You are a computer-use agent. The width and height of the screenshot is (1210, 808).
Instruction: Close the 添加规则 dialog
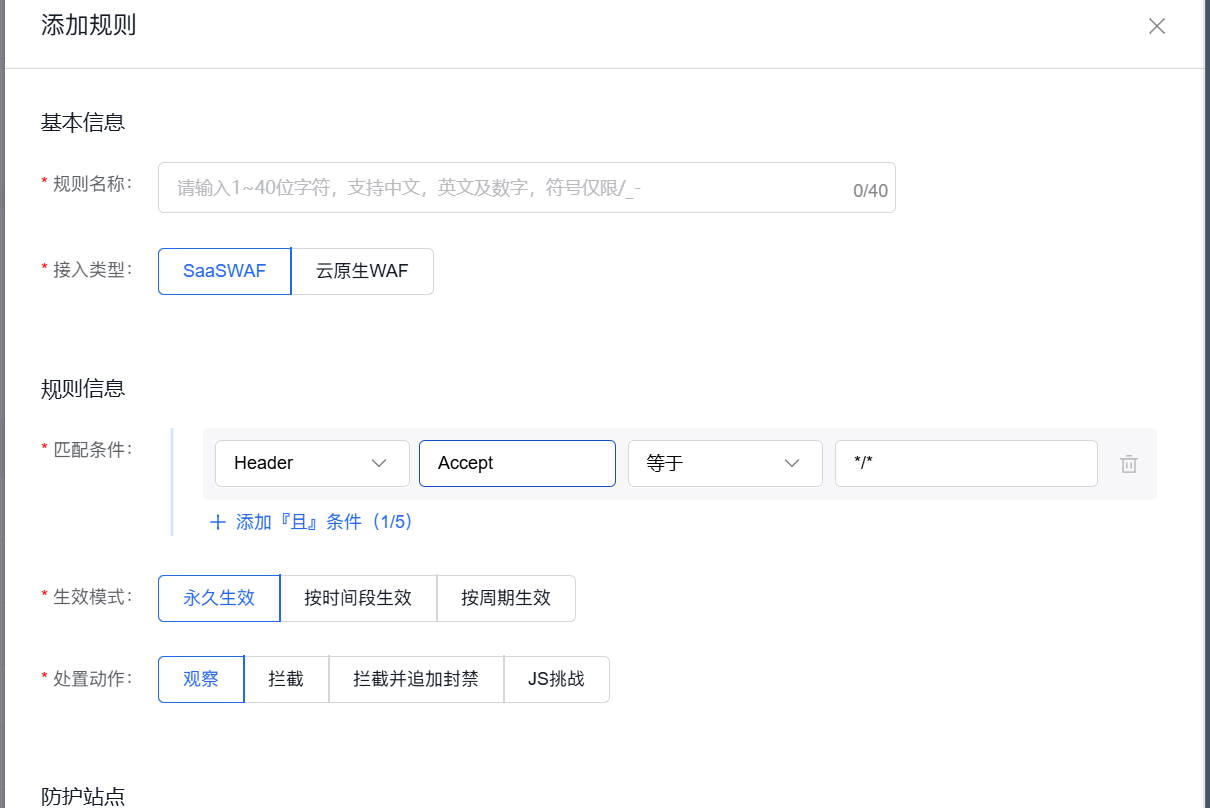1156,26
